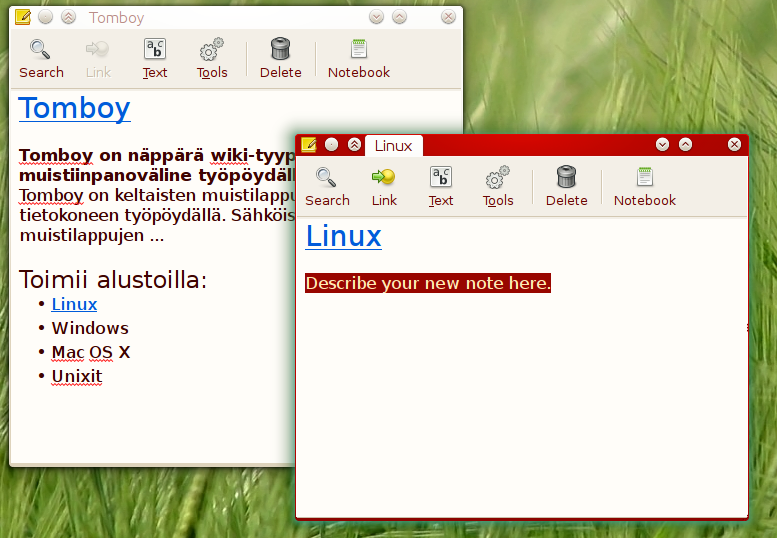Click the Linux title tab in the titlebar

click(393, 146)
